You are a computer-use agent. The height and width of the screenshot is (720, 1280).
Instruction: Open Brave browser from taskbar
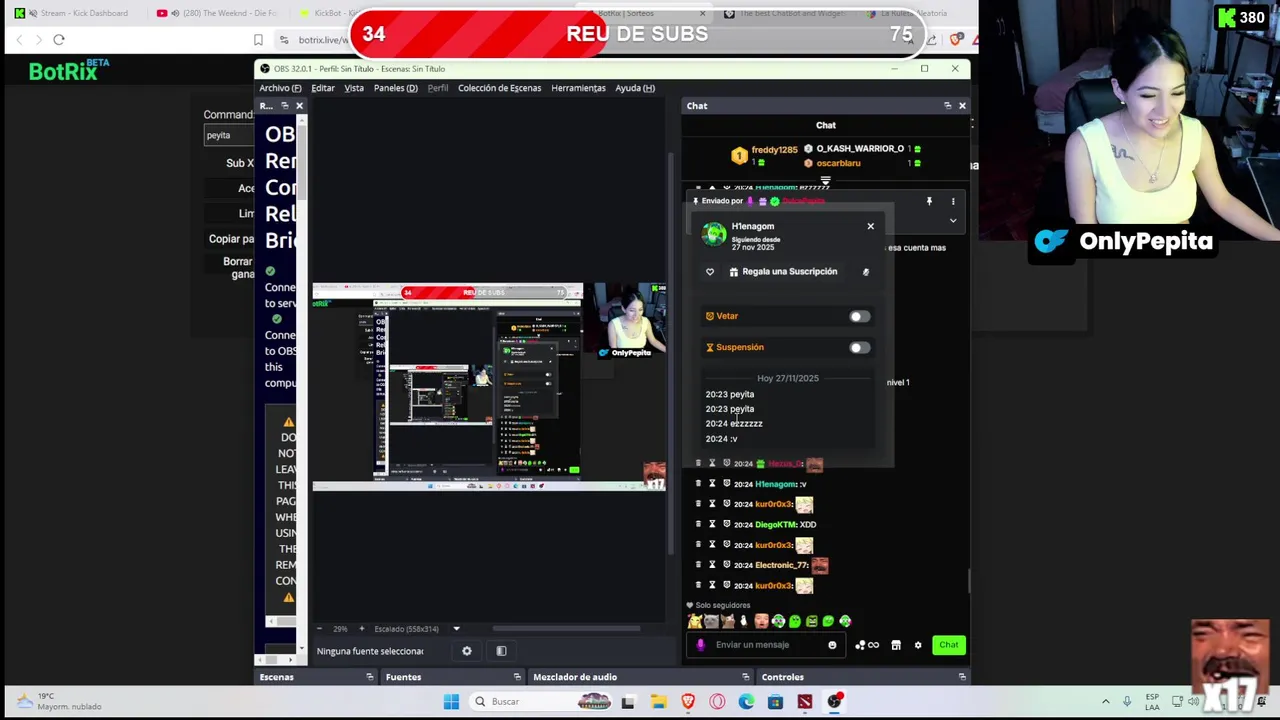coord(688,702)
